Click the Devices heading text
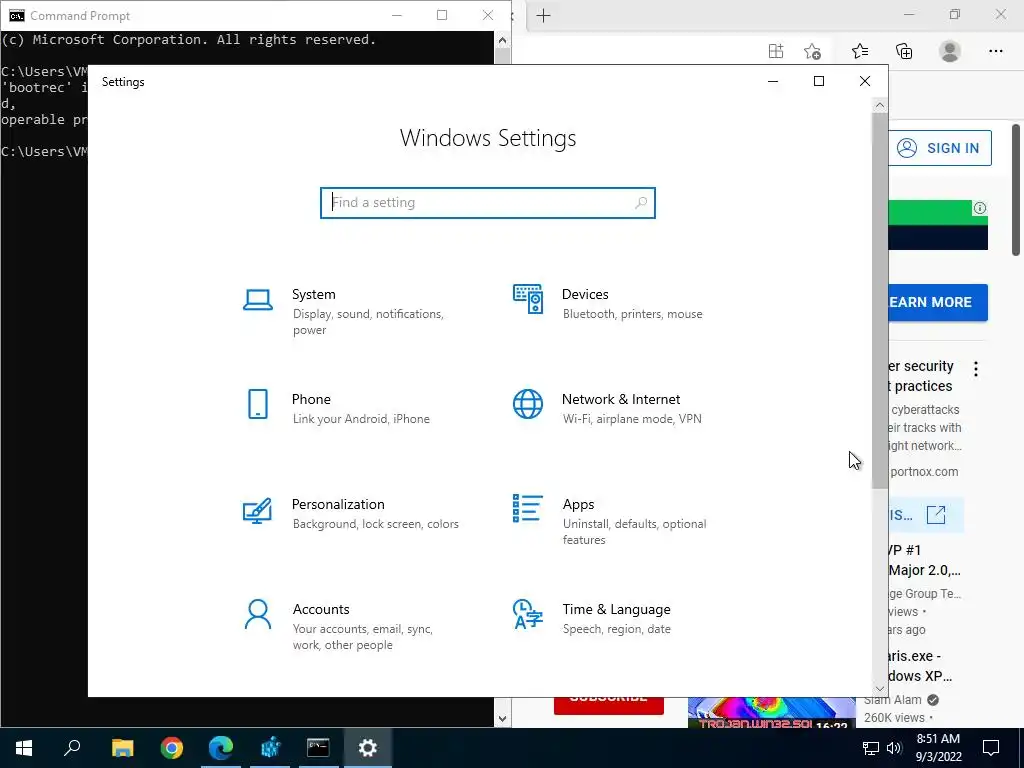Image resolution: width=1024 pixels, height=768 pixels. pos(585,295)
